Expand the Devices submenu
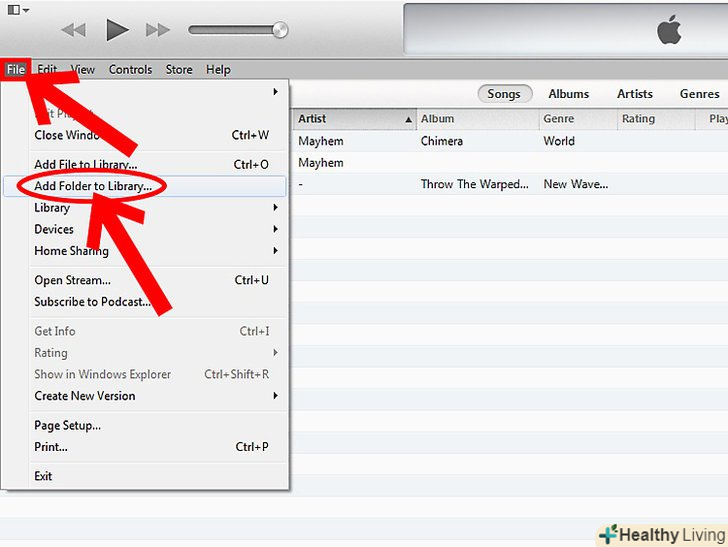This screenshot has width=728, height=547. click(x=144, y=229)
